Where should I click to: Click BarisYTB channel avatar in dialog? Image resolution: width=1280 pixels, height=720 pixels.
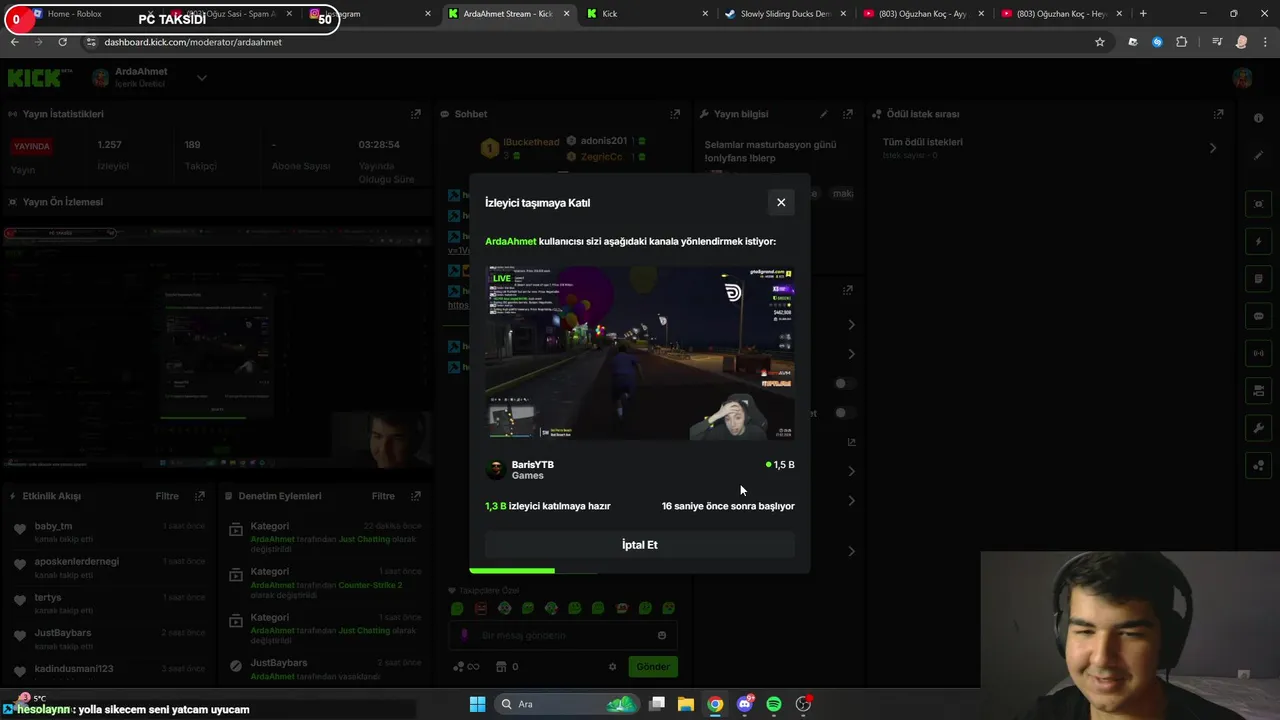[x=495, y=470]
